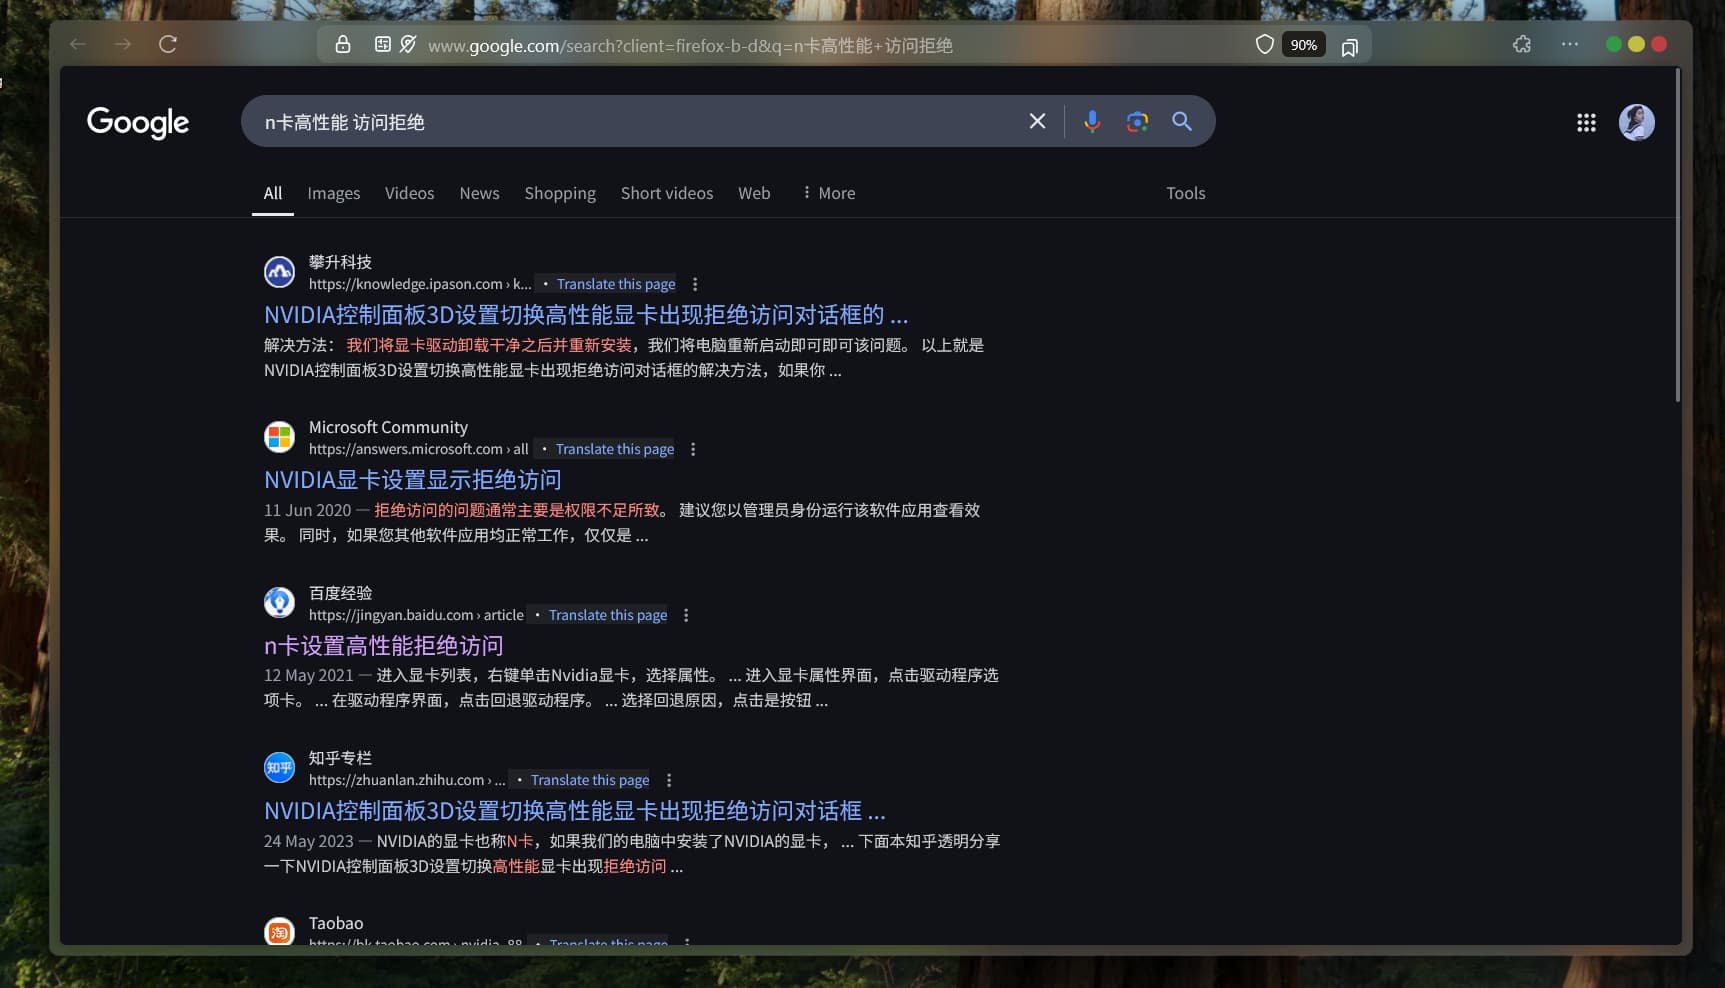
Task: Open options menu for the 百度经验 result
Action: pos(686,615)
